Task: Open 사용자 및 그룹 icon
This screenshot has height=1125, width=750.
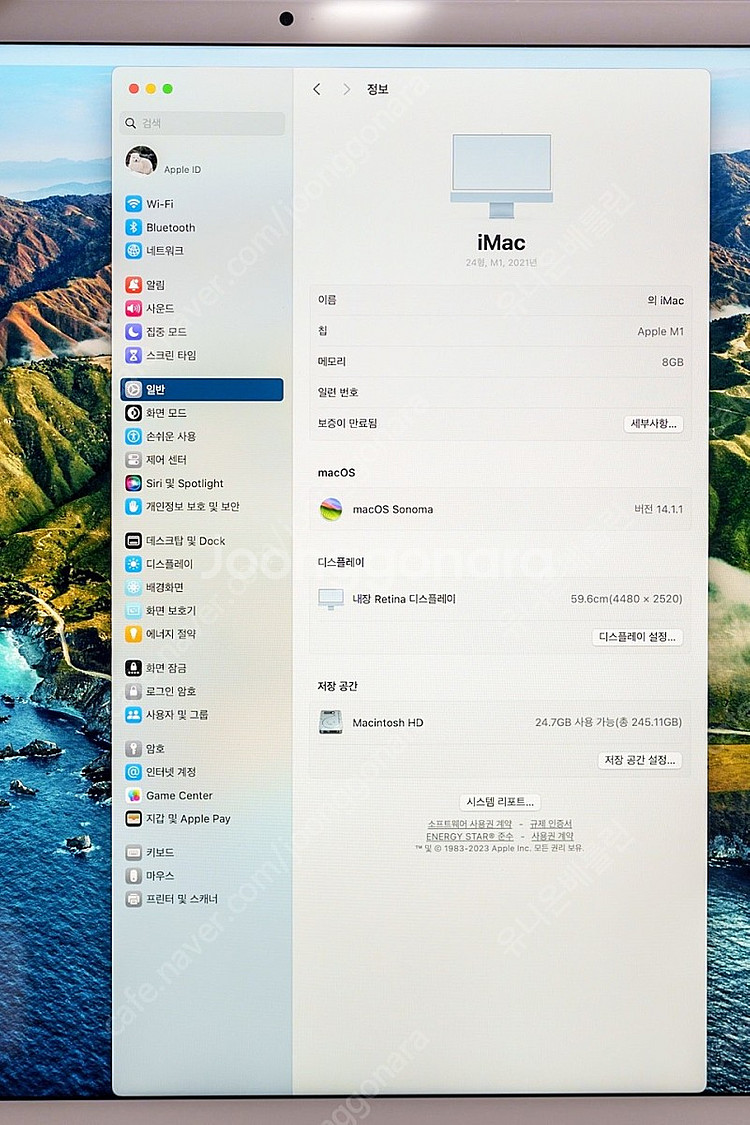Action: (133, 715)
